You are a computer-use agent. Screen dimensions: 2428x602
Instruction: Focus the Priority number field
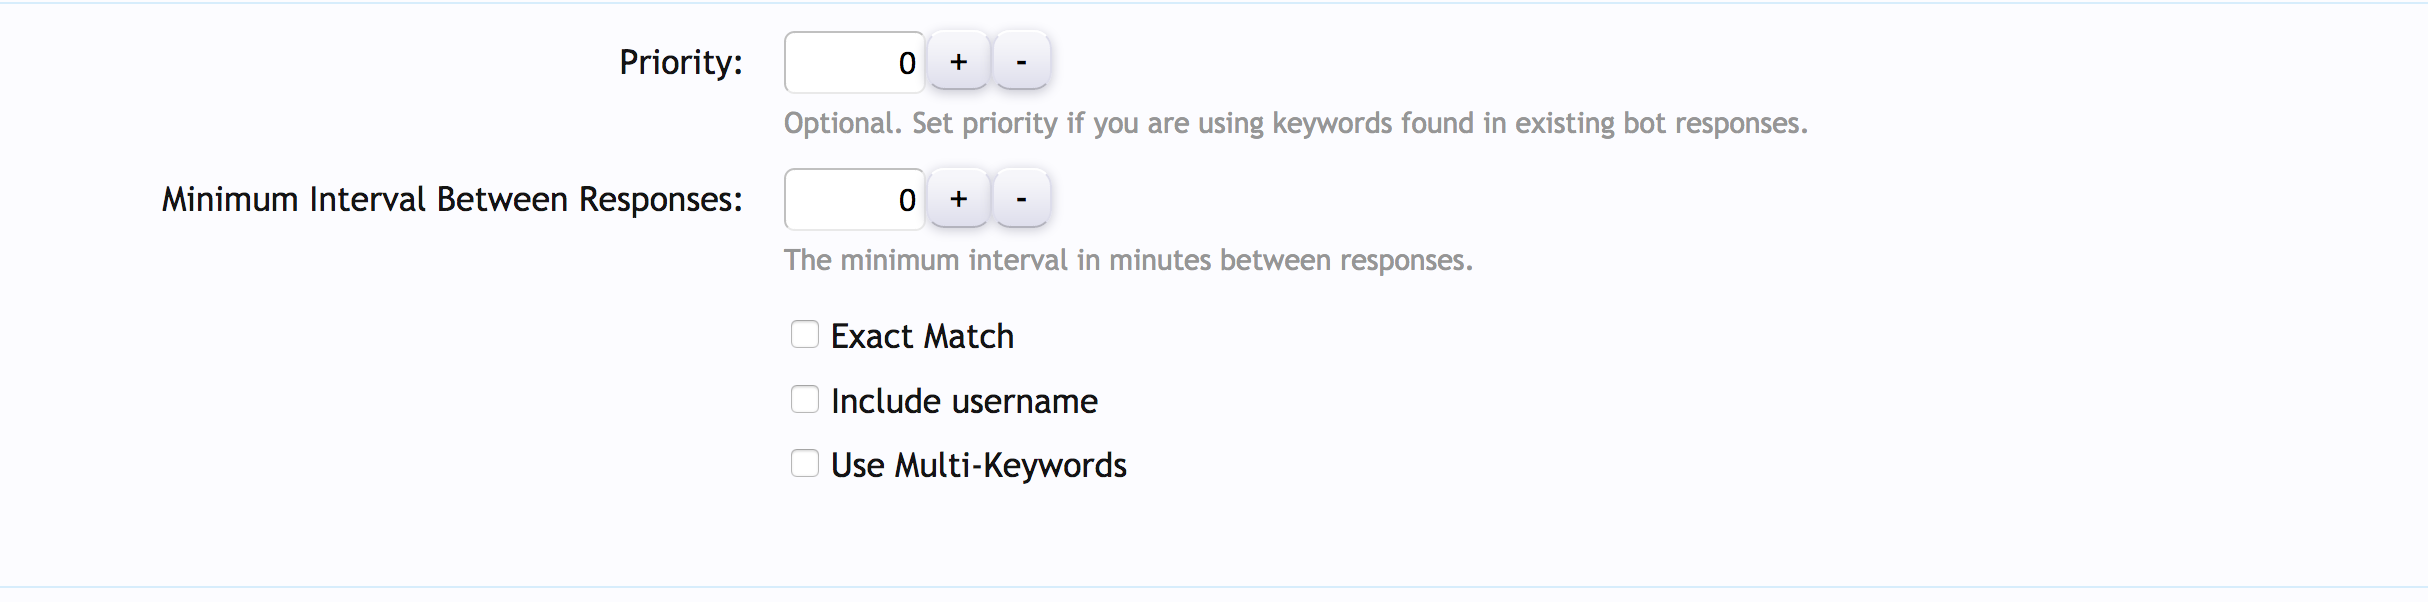coord(854,62)
